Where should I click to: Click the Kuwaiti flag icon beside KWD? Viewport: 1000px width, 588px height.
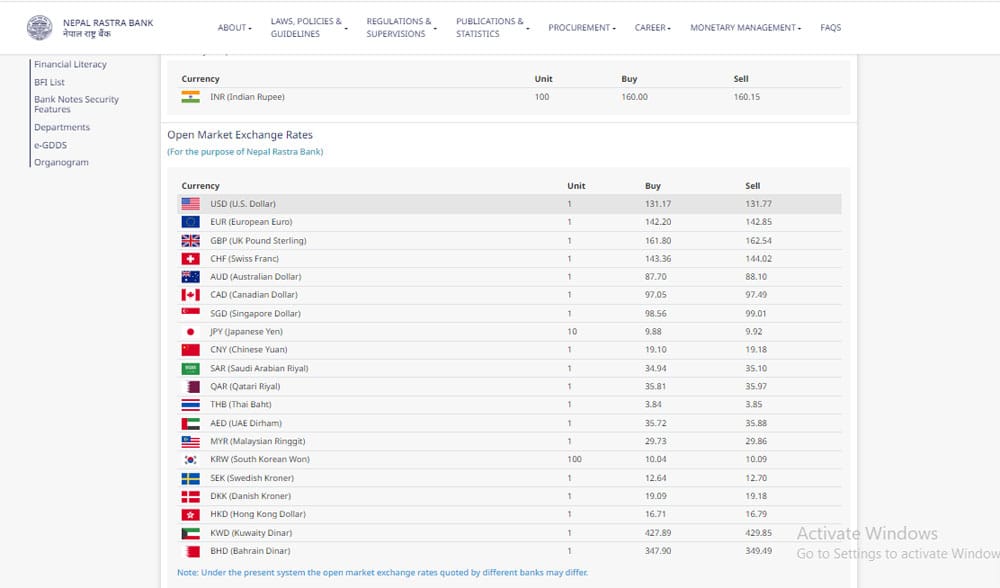coord(190,533)
